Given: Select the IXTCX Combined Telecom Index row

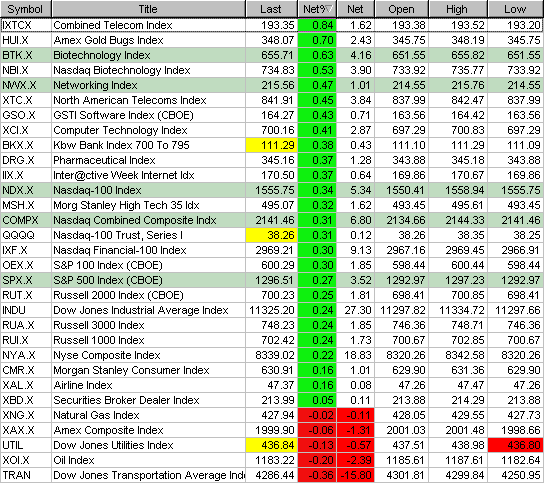Looking at the screenshot, I should point(272,25).
